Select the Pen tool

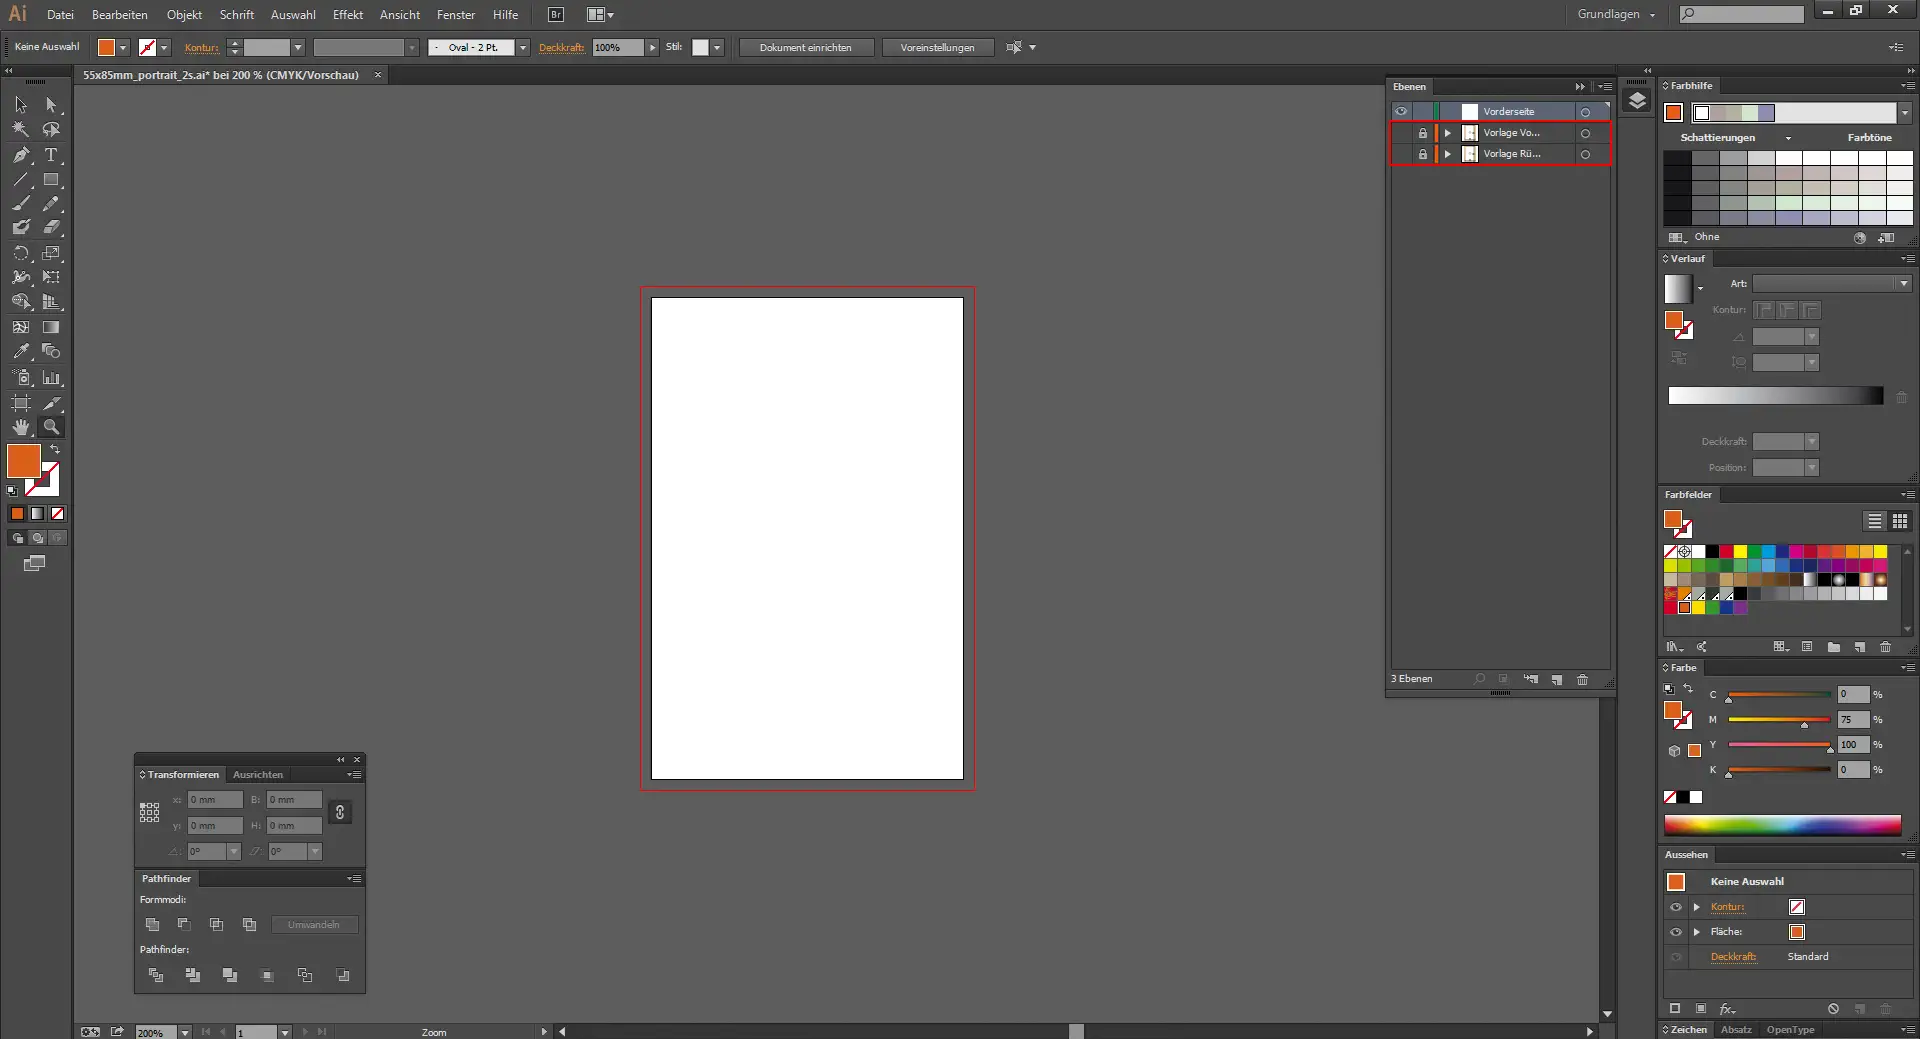click(21, 155)
